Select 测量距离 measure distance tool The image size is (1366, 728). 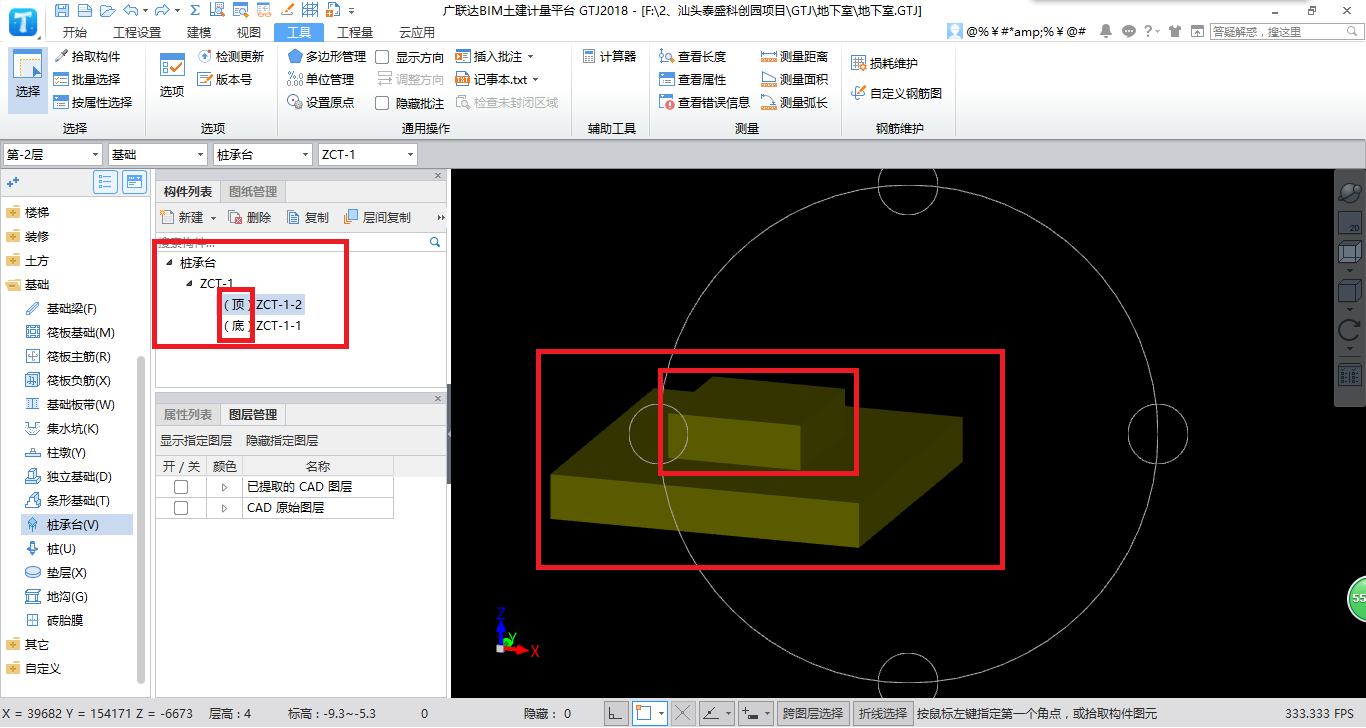click(x=795, y=57)
